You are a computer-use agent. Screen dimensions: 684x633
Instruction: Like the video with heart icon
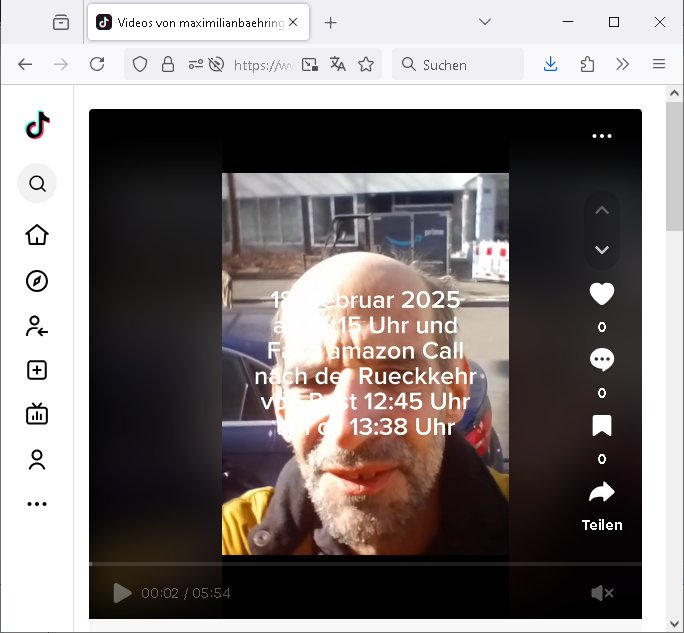[x=601, y=294]
